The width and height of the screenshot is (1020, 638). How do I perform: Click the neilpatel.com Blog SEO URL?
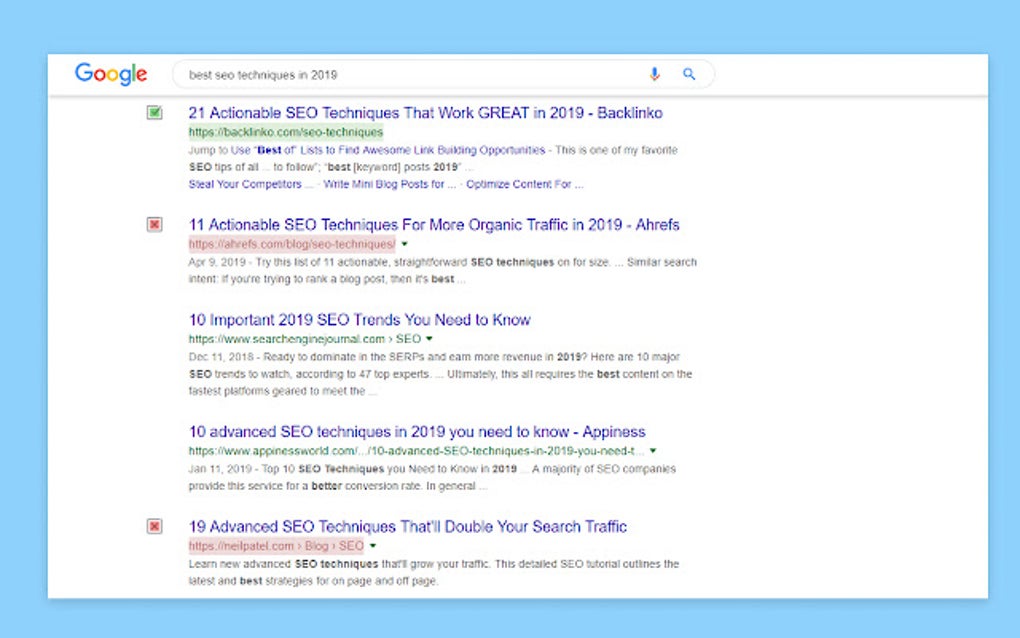276,546
